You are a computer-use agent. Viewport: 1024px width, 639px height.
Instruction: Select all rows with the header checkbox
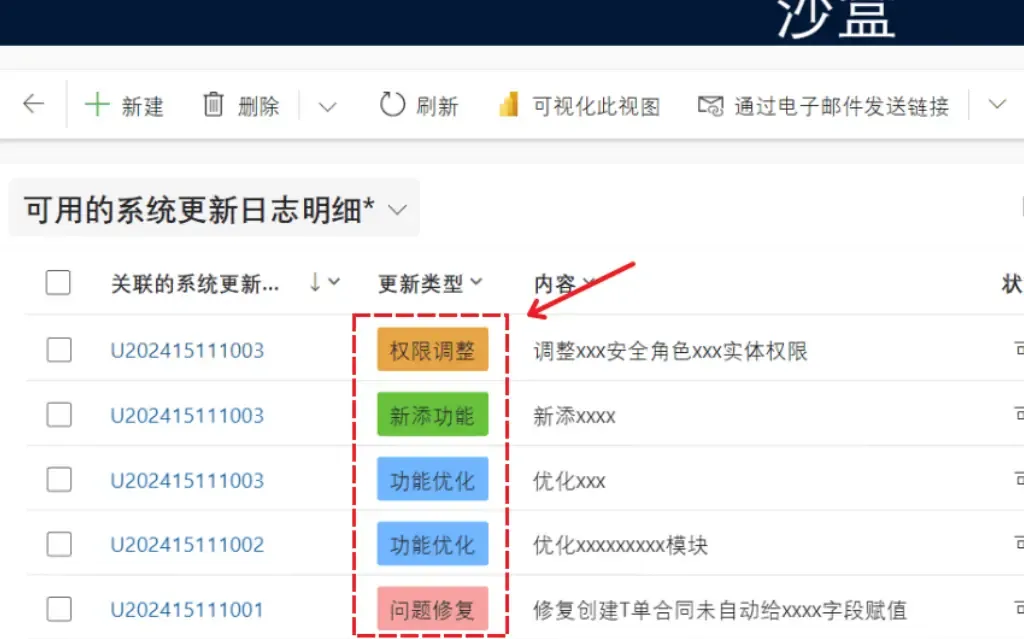click(x=57, y=283)
